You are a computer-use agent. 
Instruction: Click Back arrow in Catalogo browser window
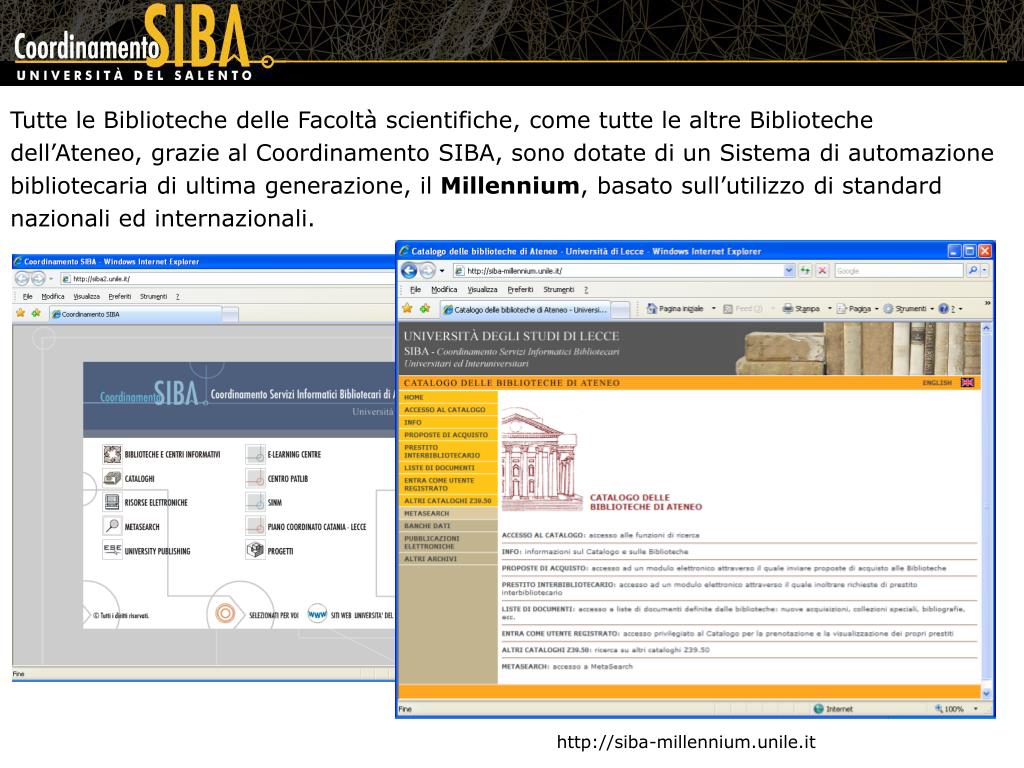(x=409, y=270)
